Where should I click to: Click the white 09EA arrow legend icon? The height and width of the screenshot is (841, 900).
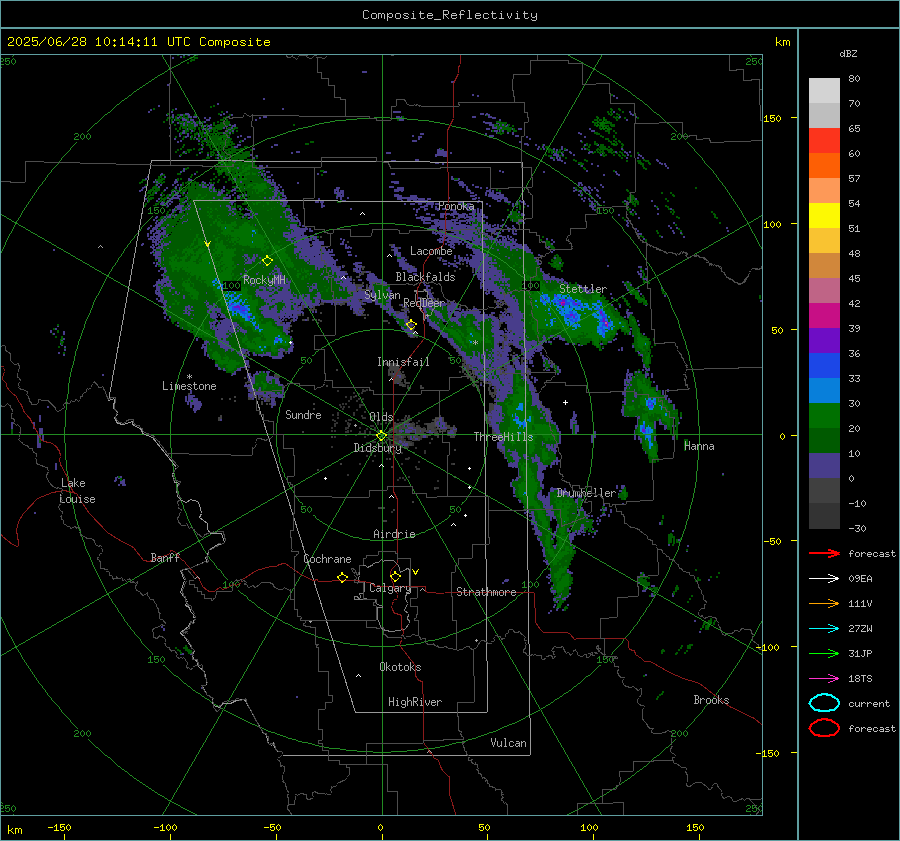click(x=824, y=579)
